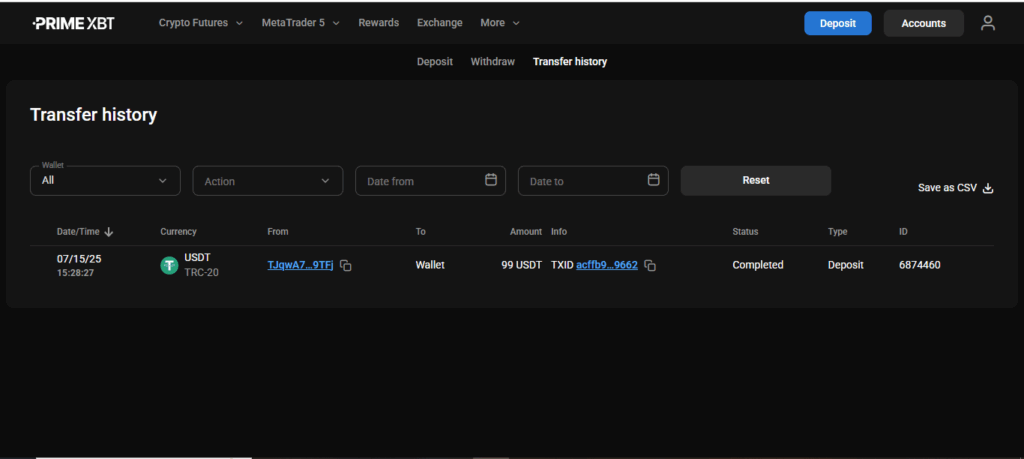Viewport: 1024px width, 459px height.
Task: Click the Save as CSV download icon
Action: [988, 188]
